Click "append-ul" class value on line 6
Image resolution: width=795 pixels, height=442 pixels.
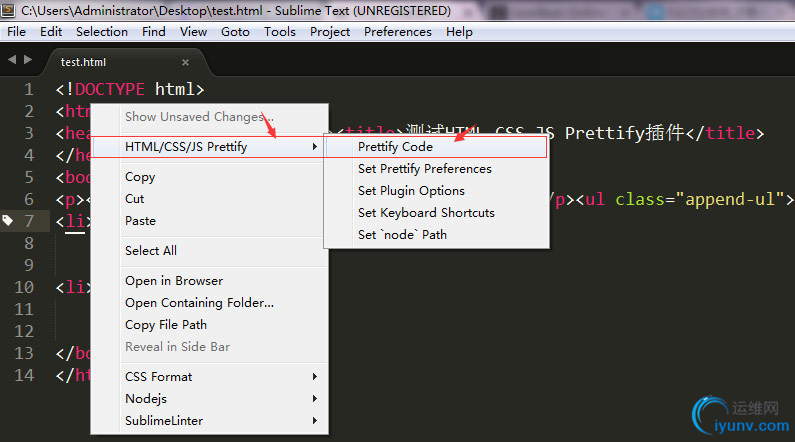731,200
